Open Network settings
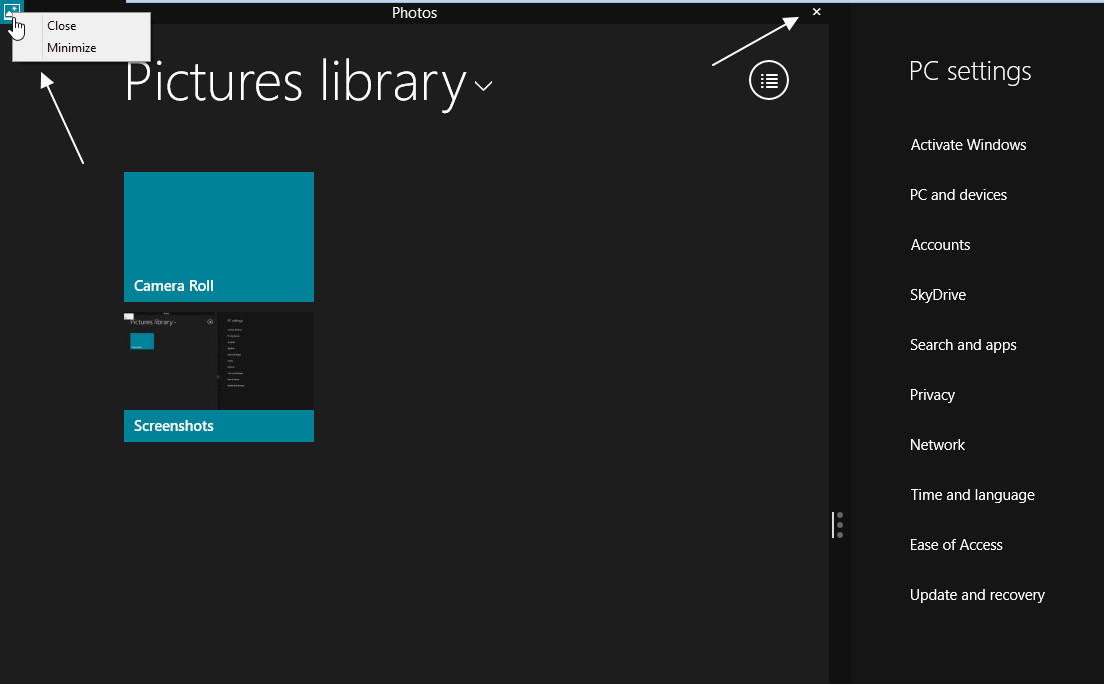Viewport: 1104px width, 684px height. 937,445
